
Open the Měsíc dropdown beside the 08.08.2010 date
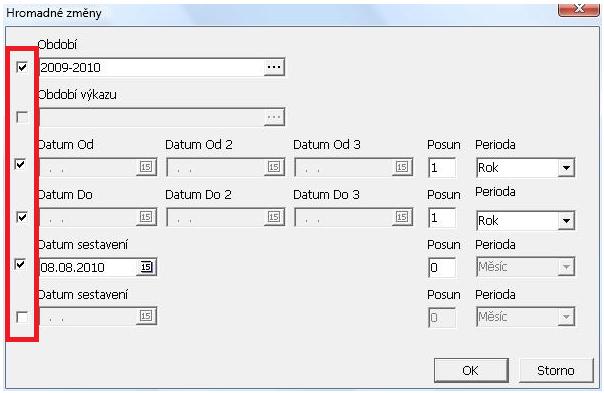(x=566, y=267)
